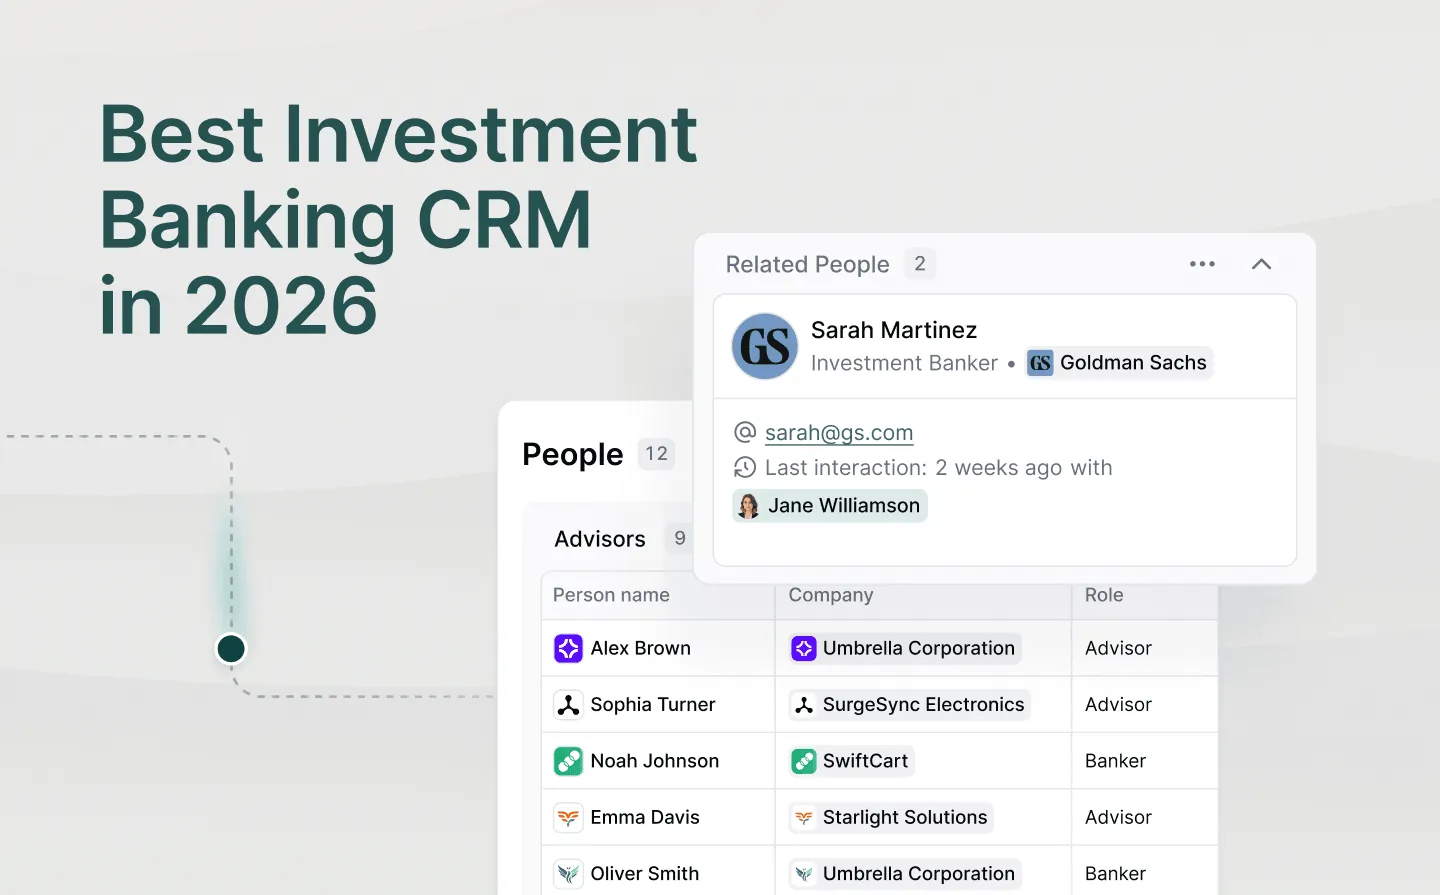Screen dimensions: 1440x895
Task: Click the Emma Davis name cell
Action: coord(659,818)
